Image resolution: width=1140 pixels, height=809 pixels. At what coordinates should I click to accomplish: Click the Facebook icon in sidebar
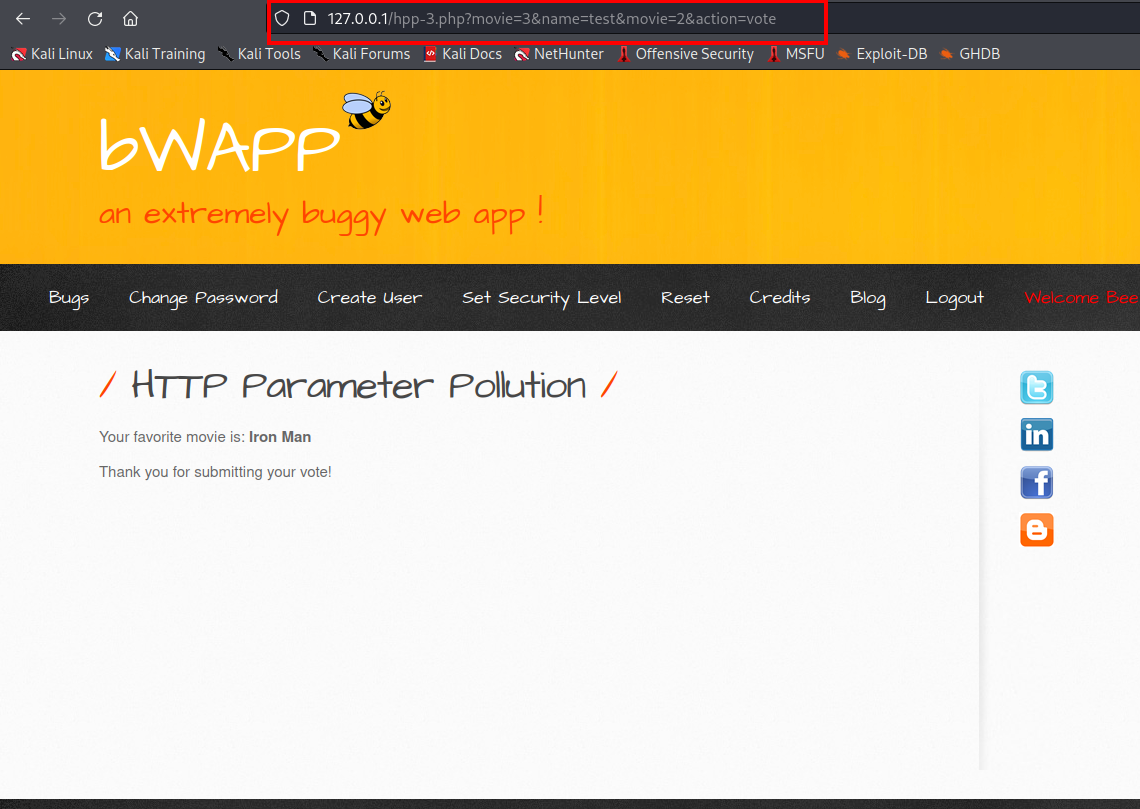tap(1036, 483)
